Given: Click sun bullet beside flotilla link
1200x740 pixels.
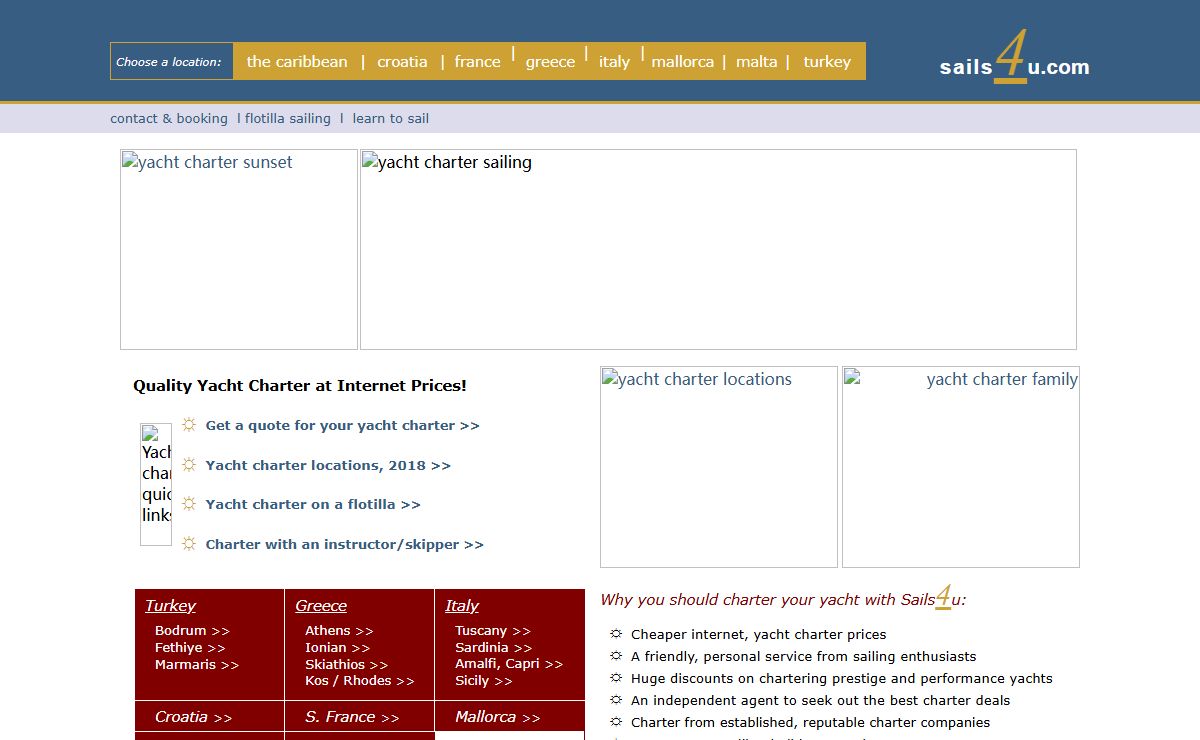Looking at the screenshot, I should point(189,503).
